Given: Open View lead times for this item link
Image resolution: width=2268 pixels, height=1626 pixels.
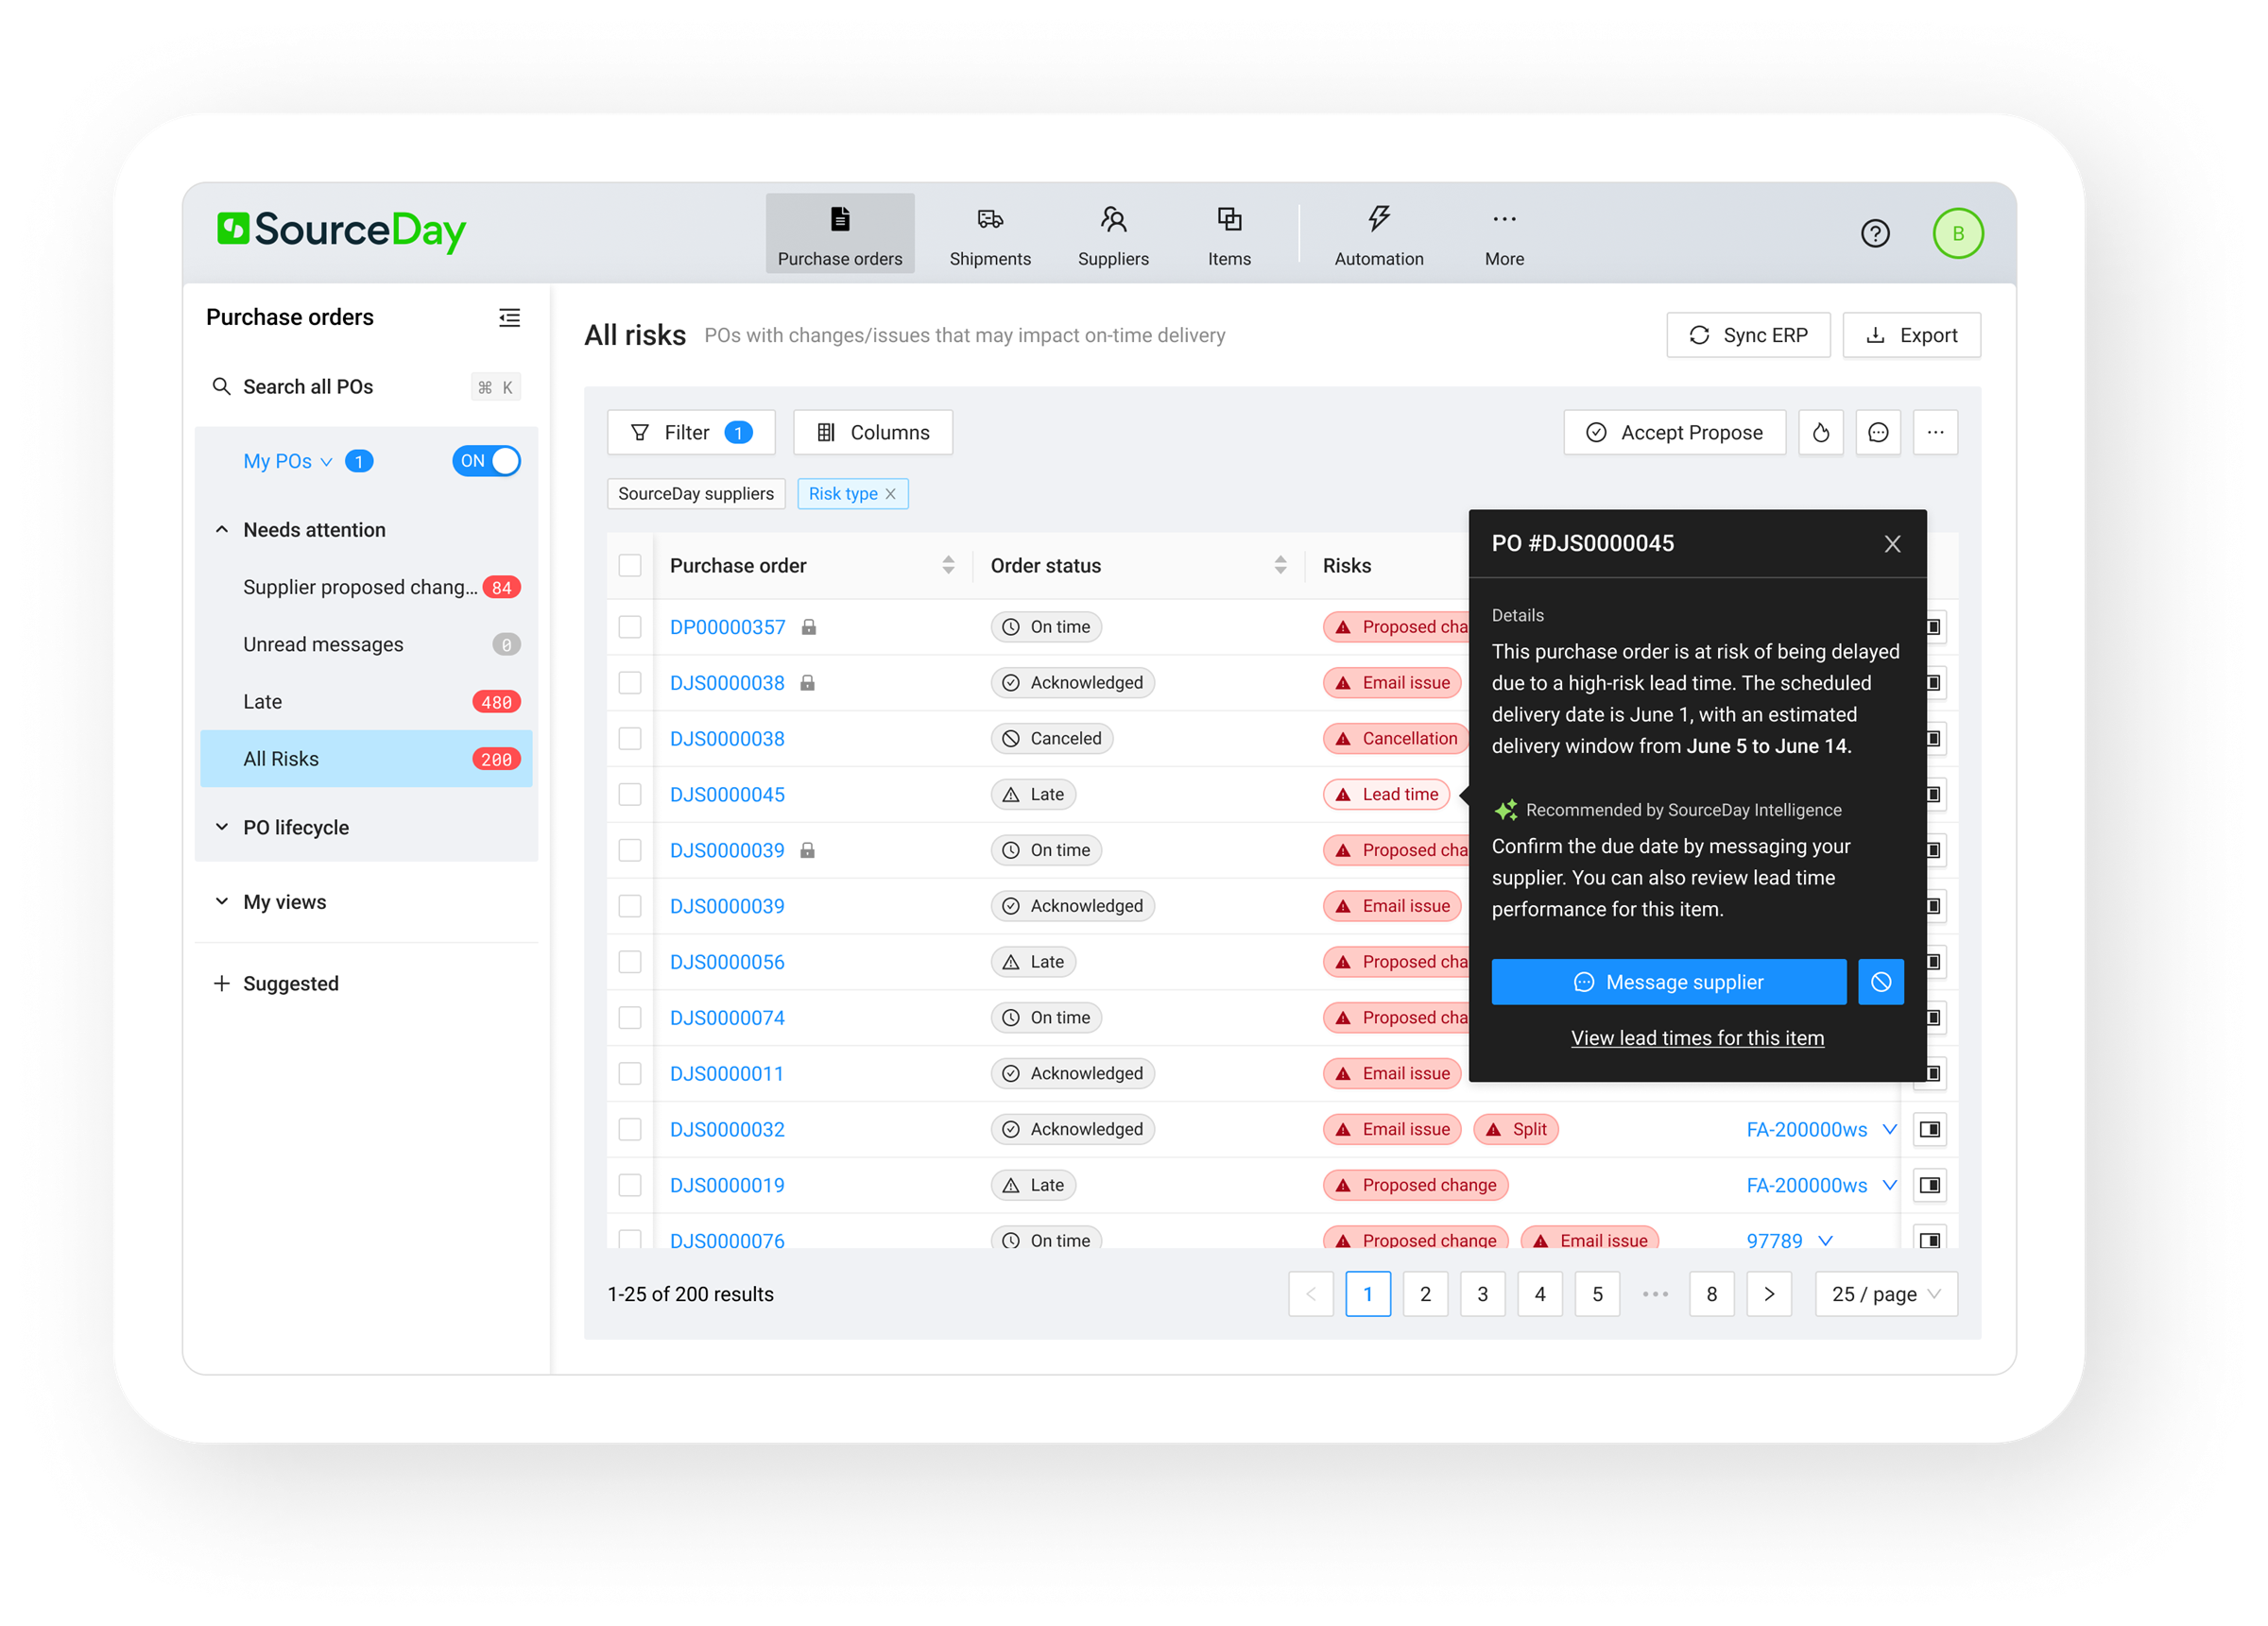Looking at the screenshot, I should tap(1696, 1038).
